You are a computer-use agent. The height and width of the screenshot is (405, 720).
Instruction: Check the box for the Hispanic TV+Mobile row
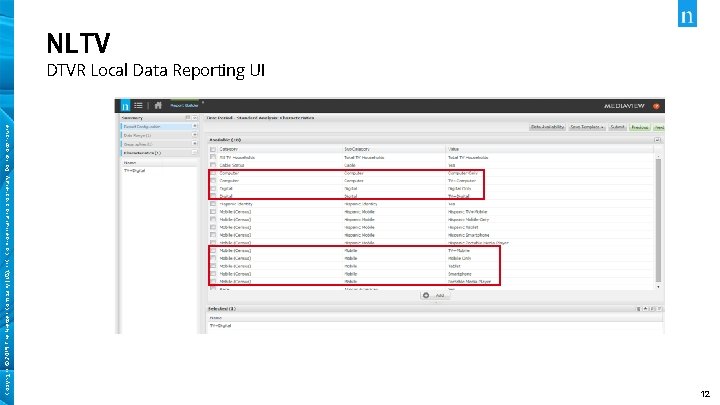point(213,212)
